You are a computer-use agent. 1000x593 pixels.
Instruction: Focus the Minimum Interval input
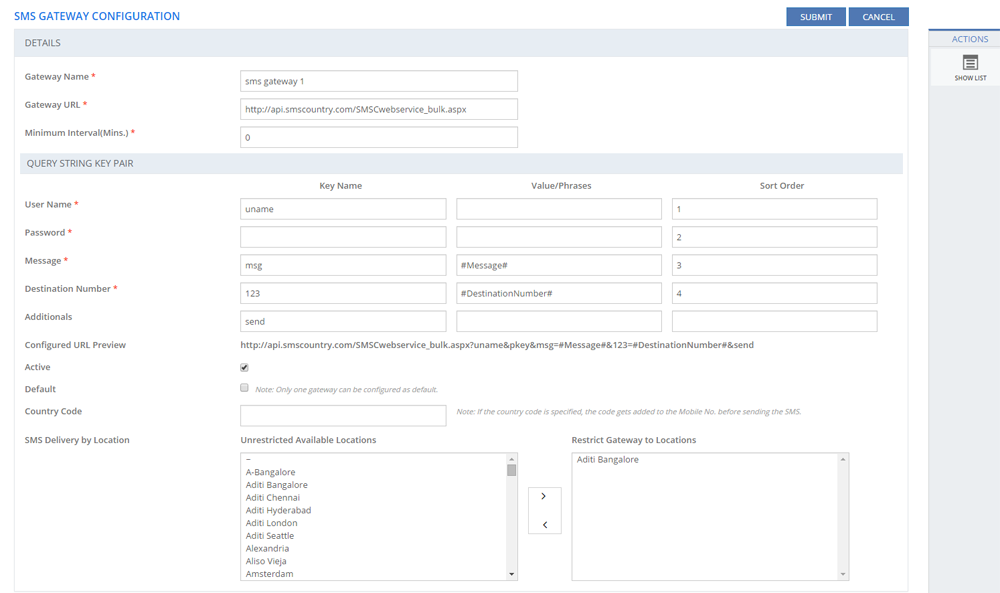[x=379, y=137]
